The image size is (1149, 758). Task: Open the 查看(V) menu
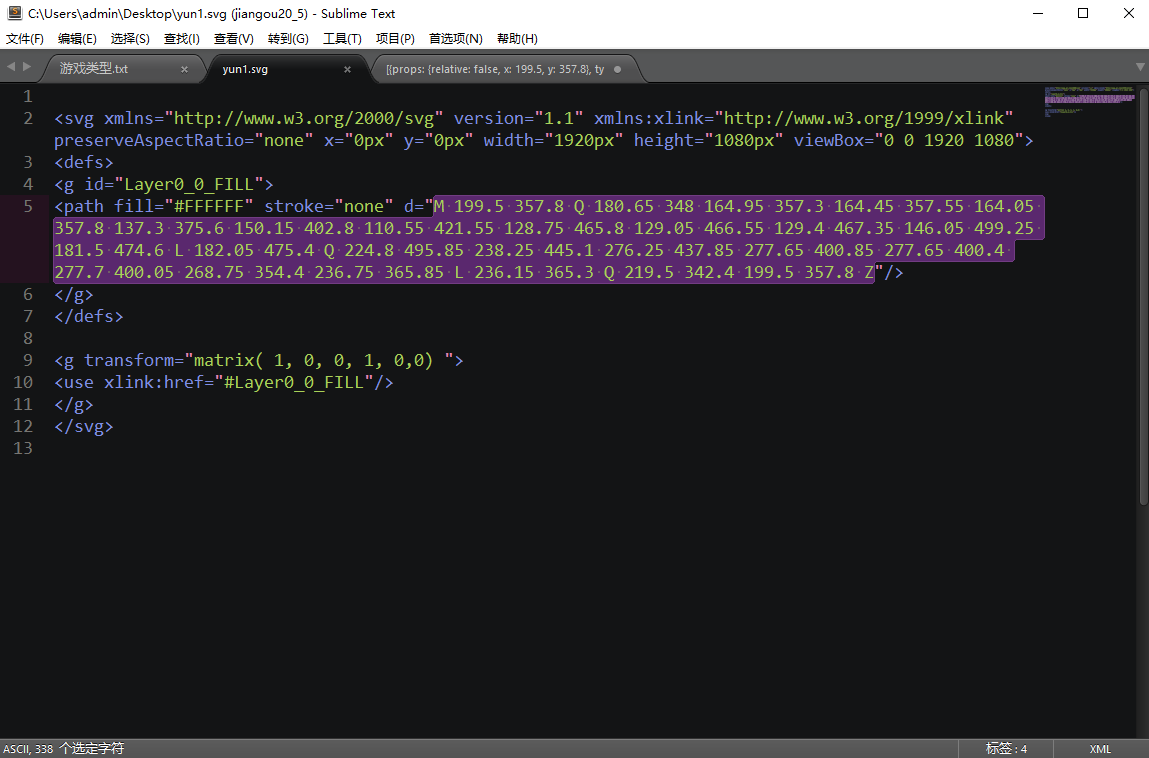234,39
